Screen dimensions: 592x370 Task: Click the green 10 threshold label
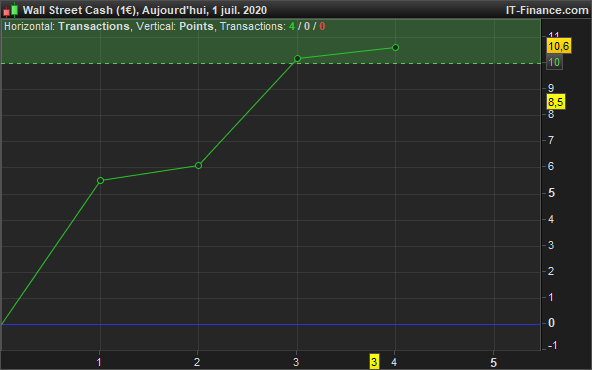[554, 62]
